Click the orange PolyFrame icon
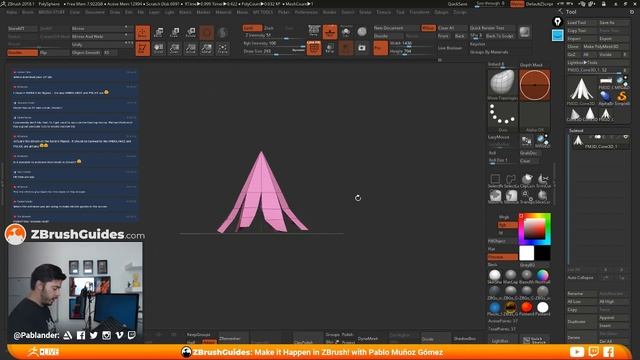The width and height of the screenshot is (640, 360). pyautogui.click(x=314, y=48)
